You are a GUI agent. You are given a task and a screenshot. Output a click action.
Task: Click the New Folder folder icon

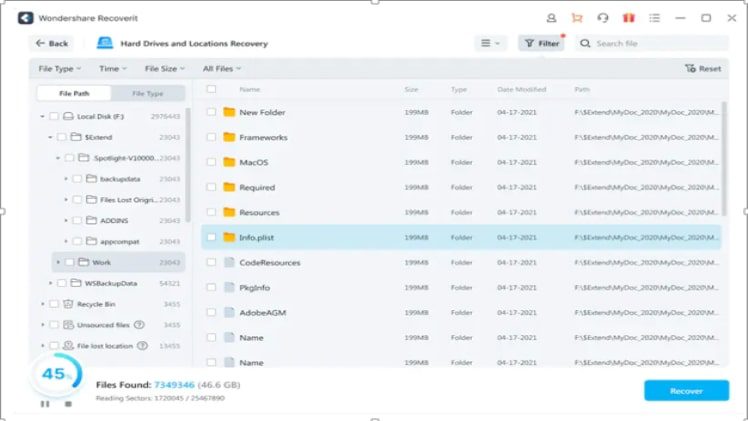[229, 112]
